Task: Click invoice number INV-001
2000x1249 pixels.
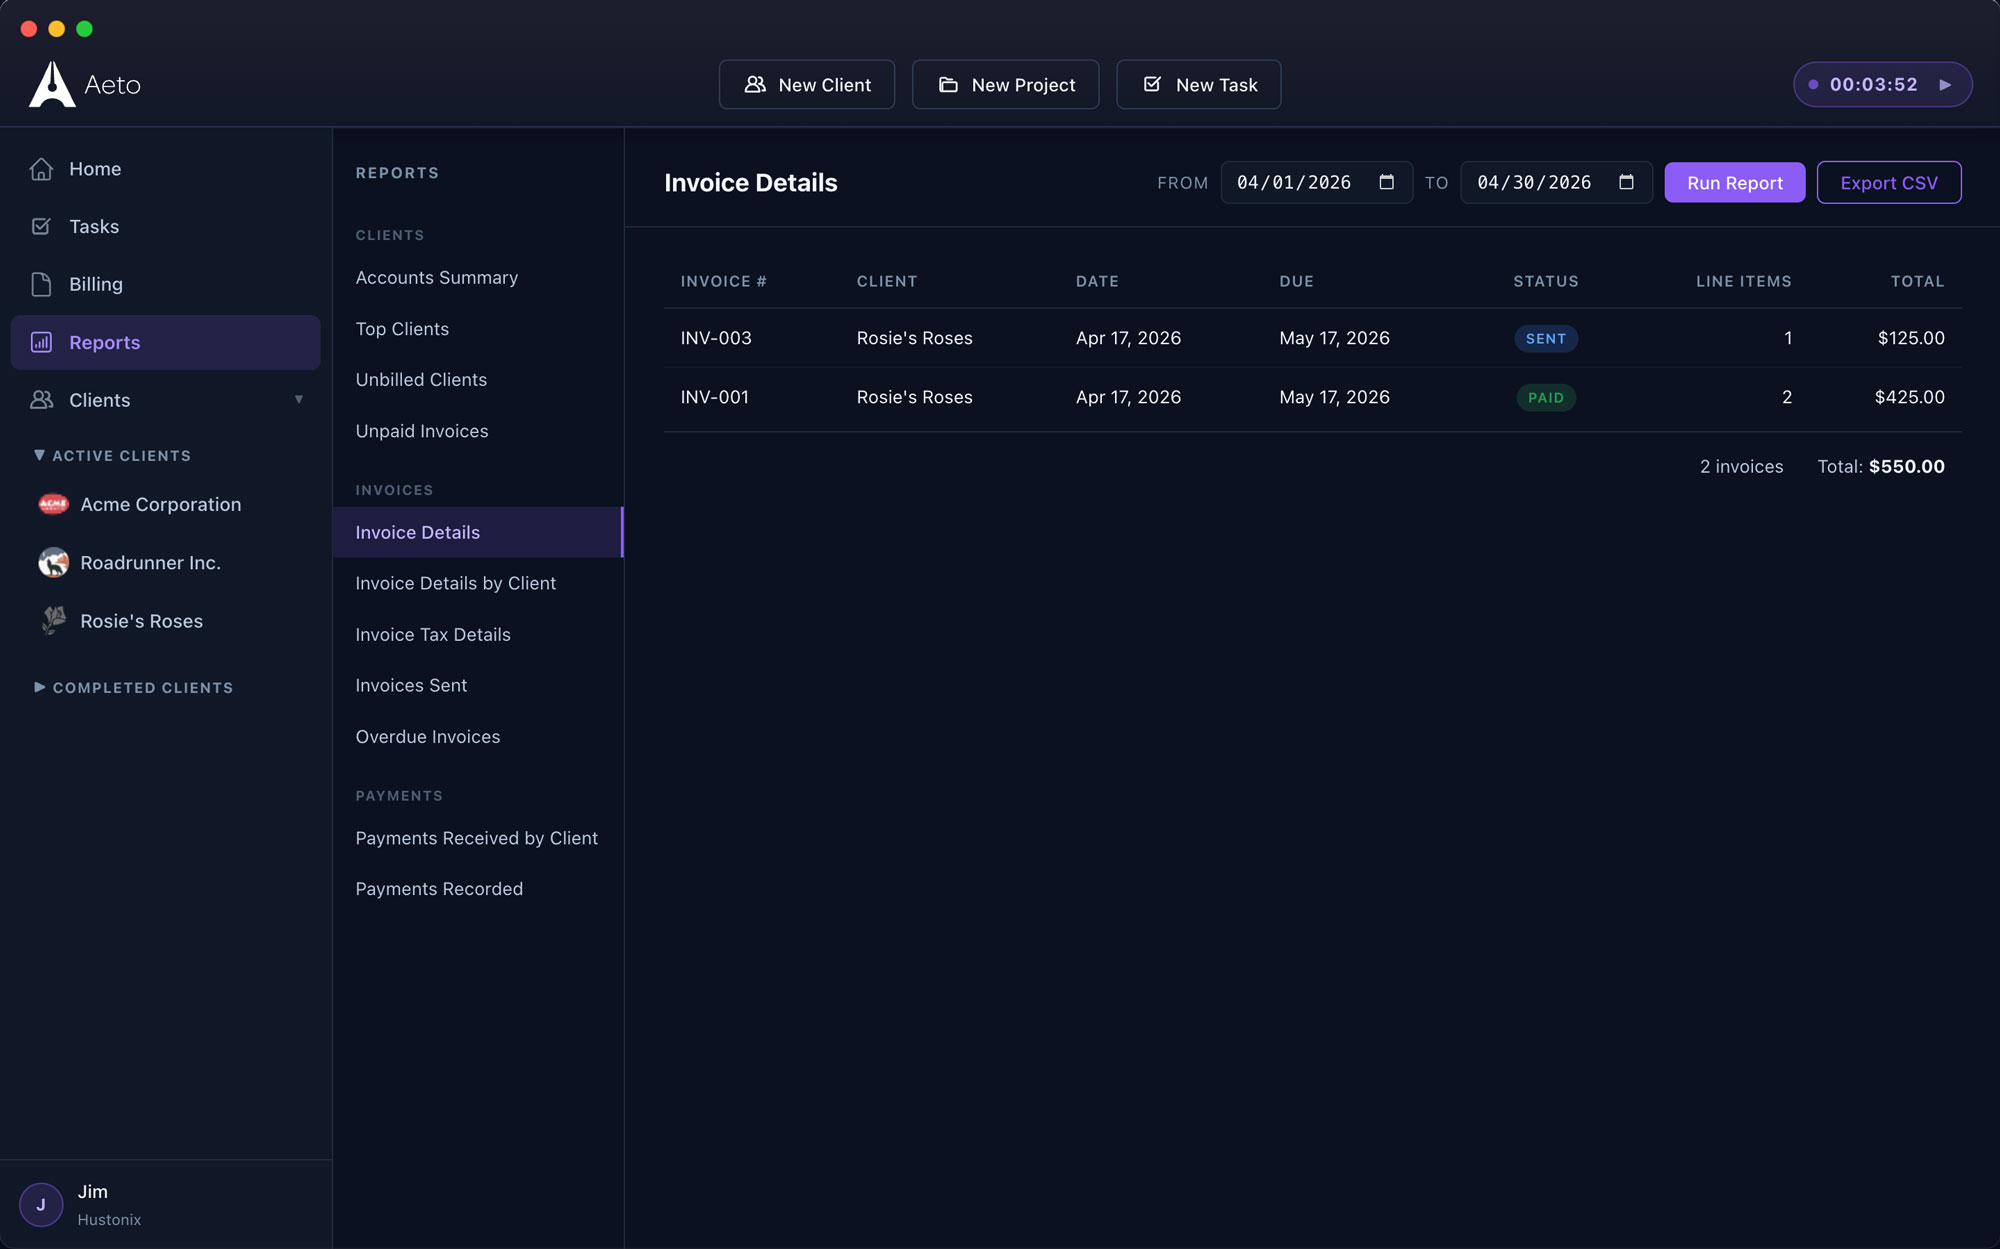Action: (714, 397)
